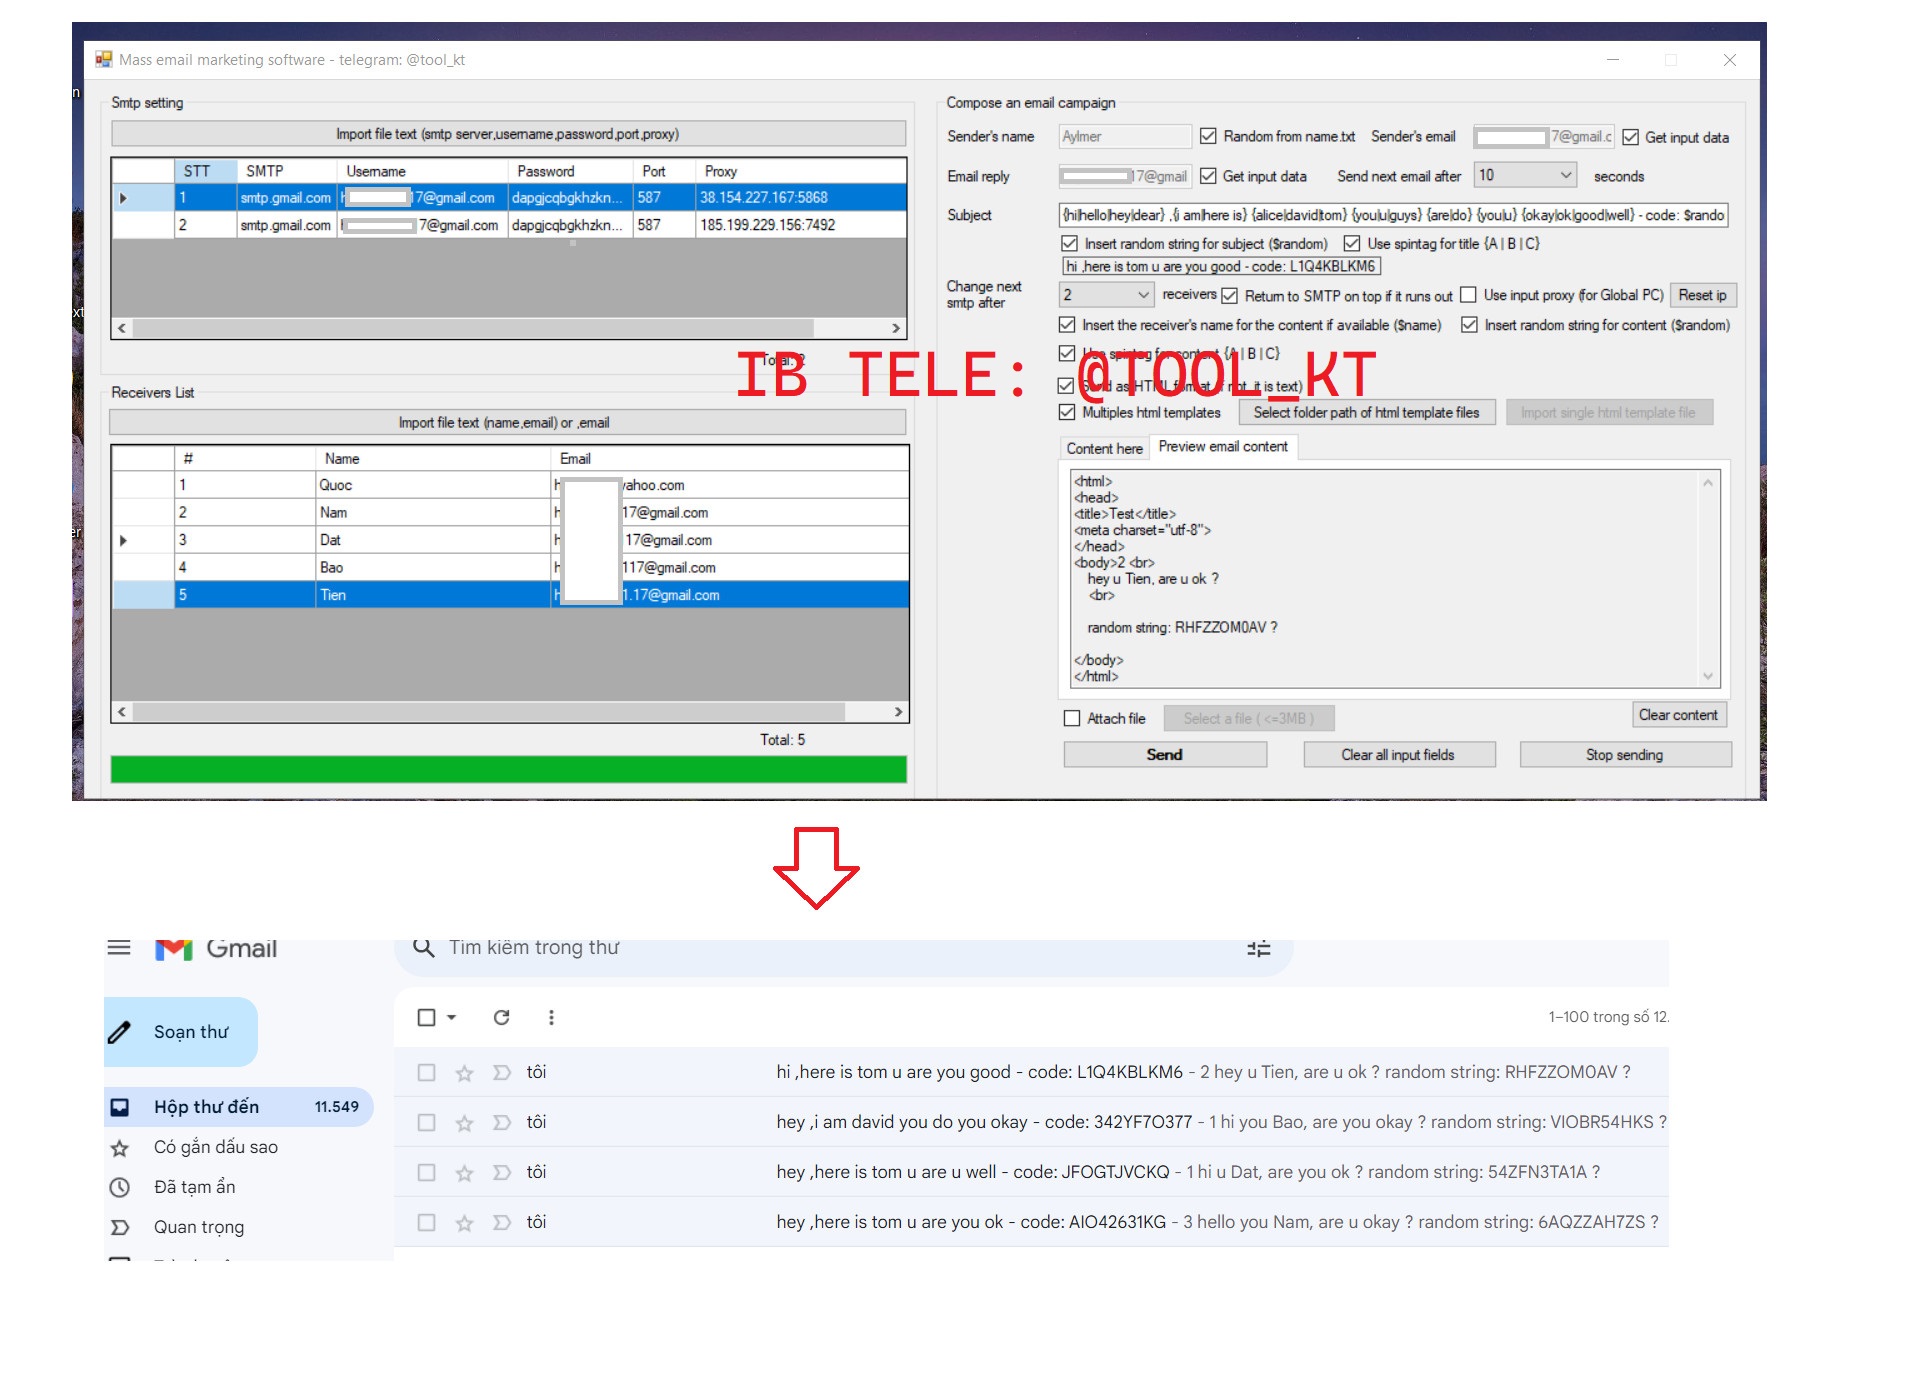Click Import file text smtp server button

pos(508,134)
